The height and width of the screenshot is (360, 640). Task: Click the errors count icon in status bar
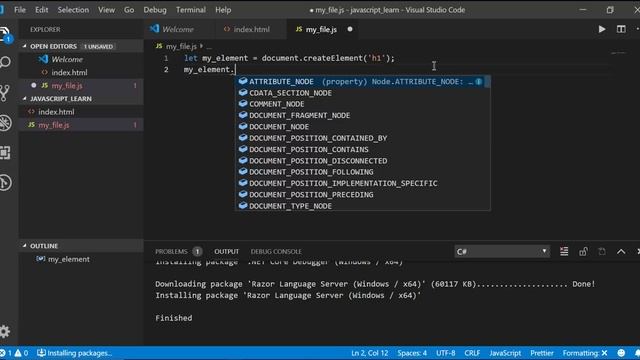(5, 353)
